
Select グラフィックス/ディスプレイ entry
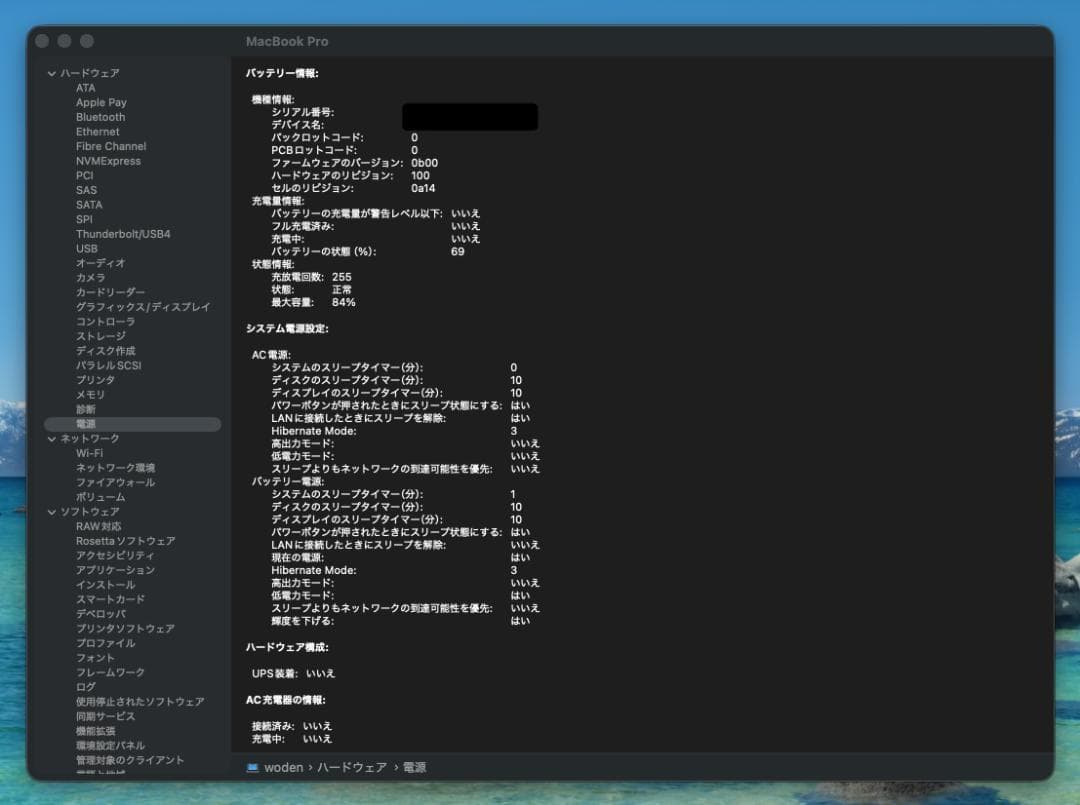[143, 307]
